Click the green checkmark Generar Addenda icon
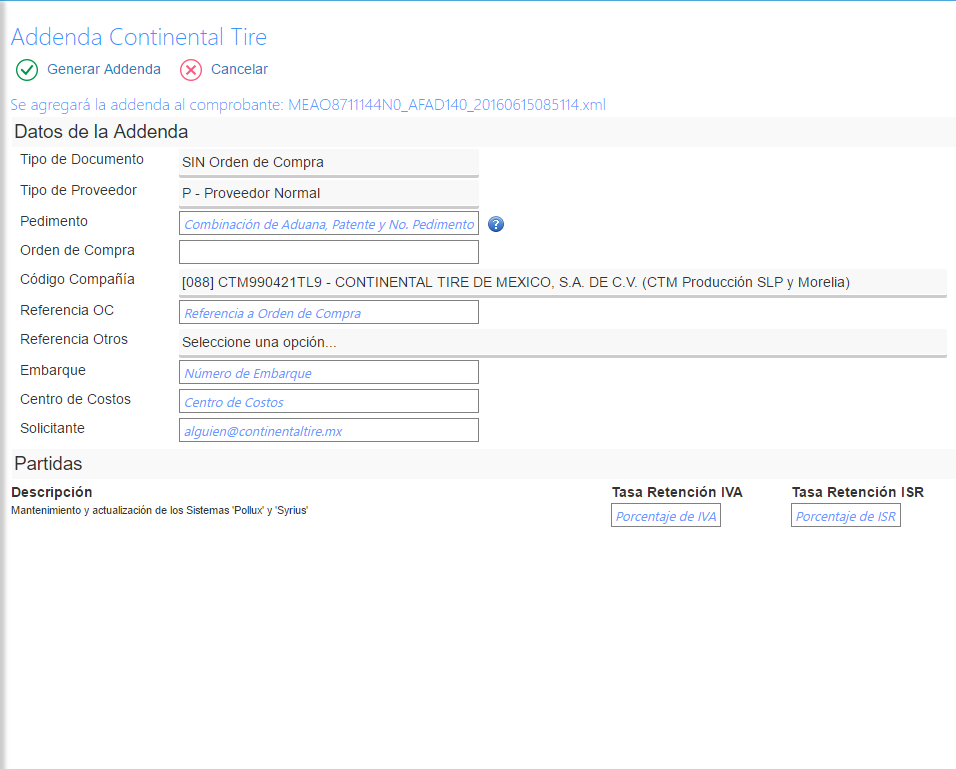 click(x=27, y=70)
